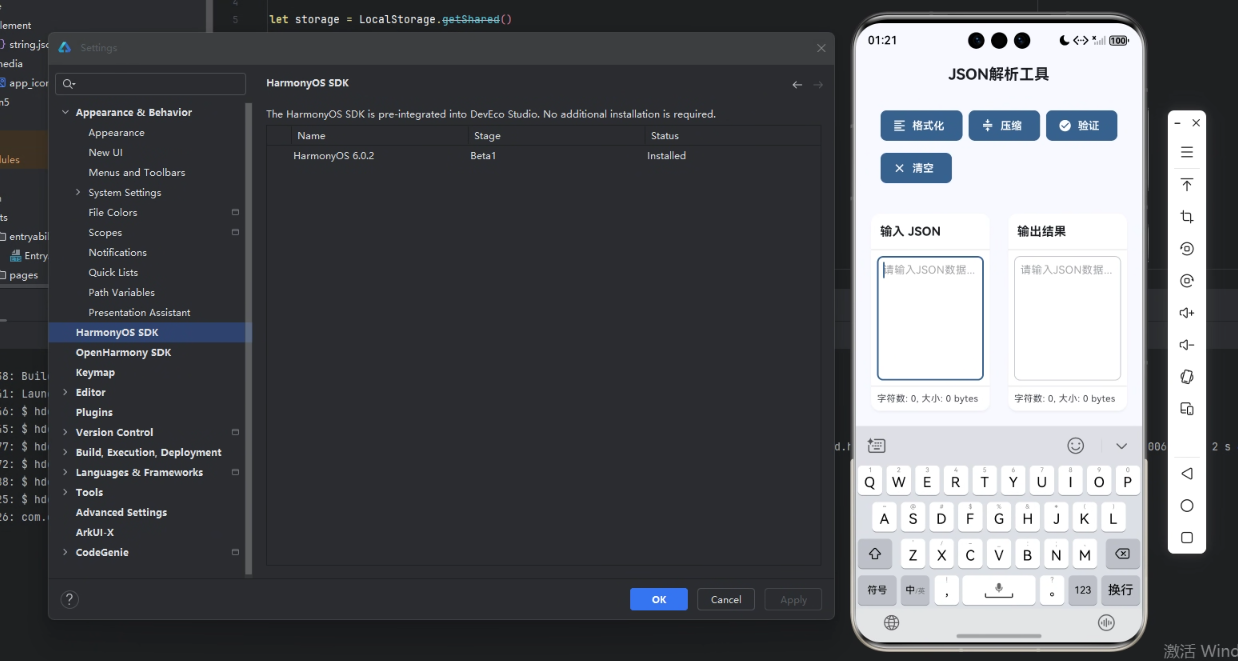Screen dimensions: 1238x661
Task: Click Cancel in the Settings dialog
Action: [x=726, y=599]
